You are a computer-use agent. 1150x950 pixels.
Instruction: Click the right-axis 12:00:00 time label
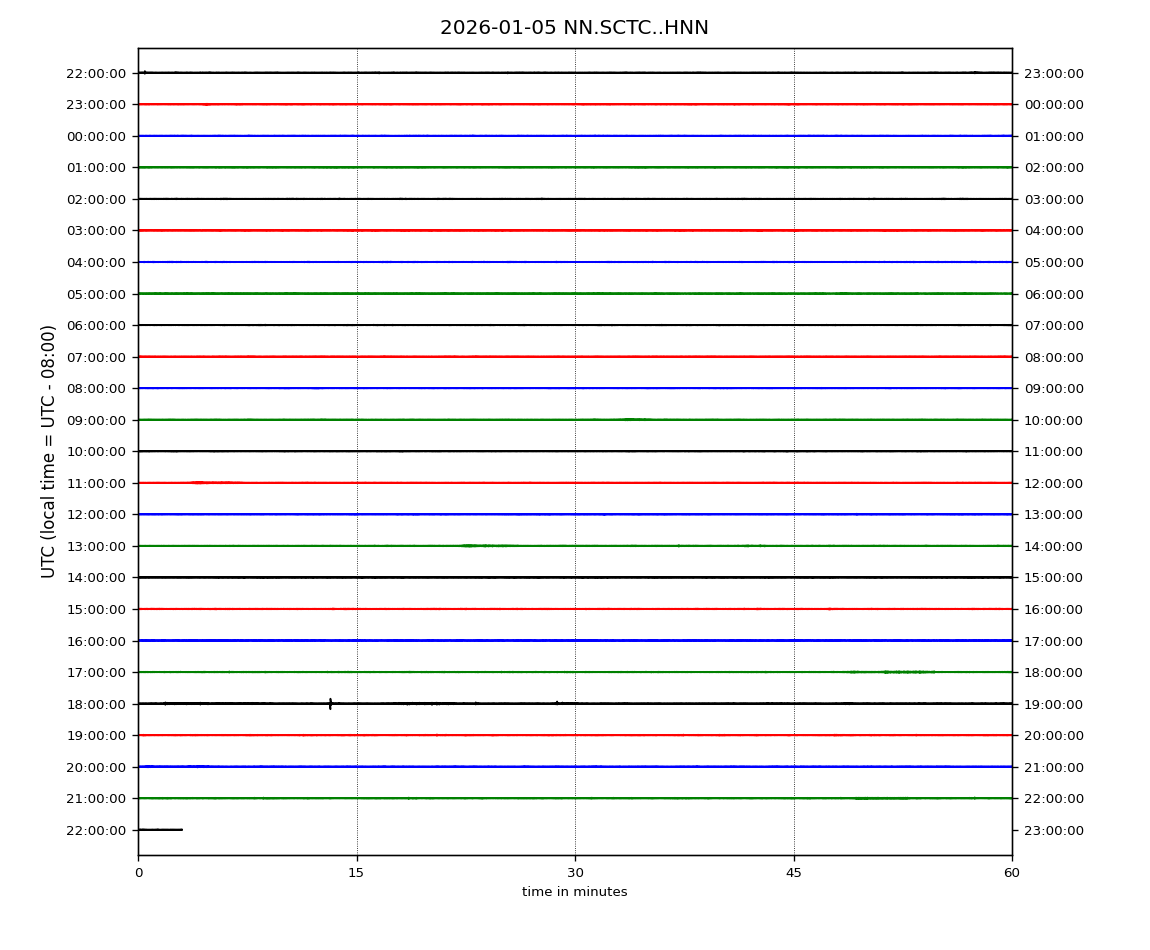pos(1053,483)
